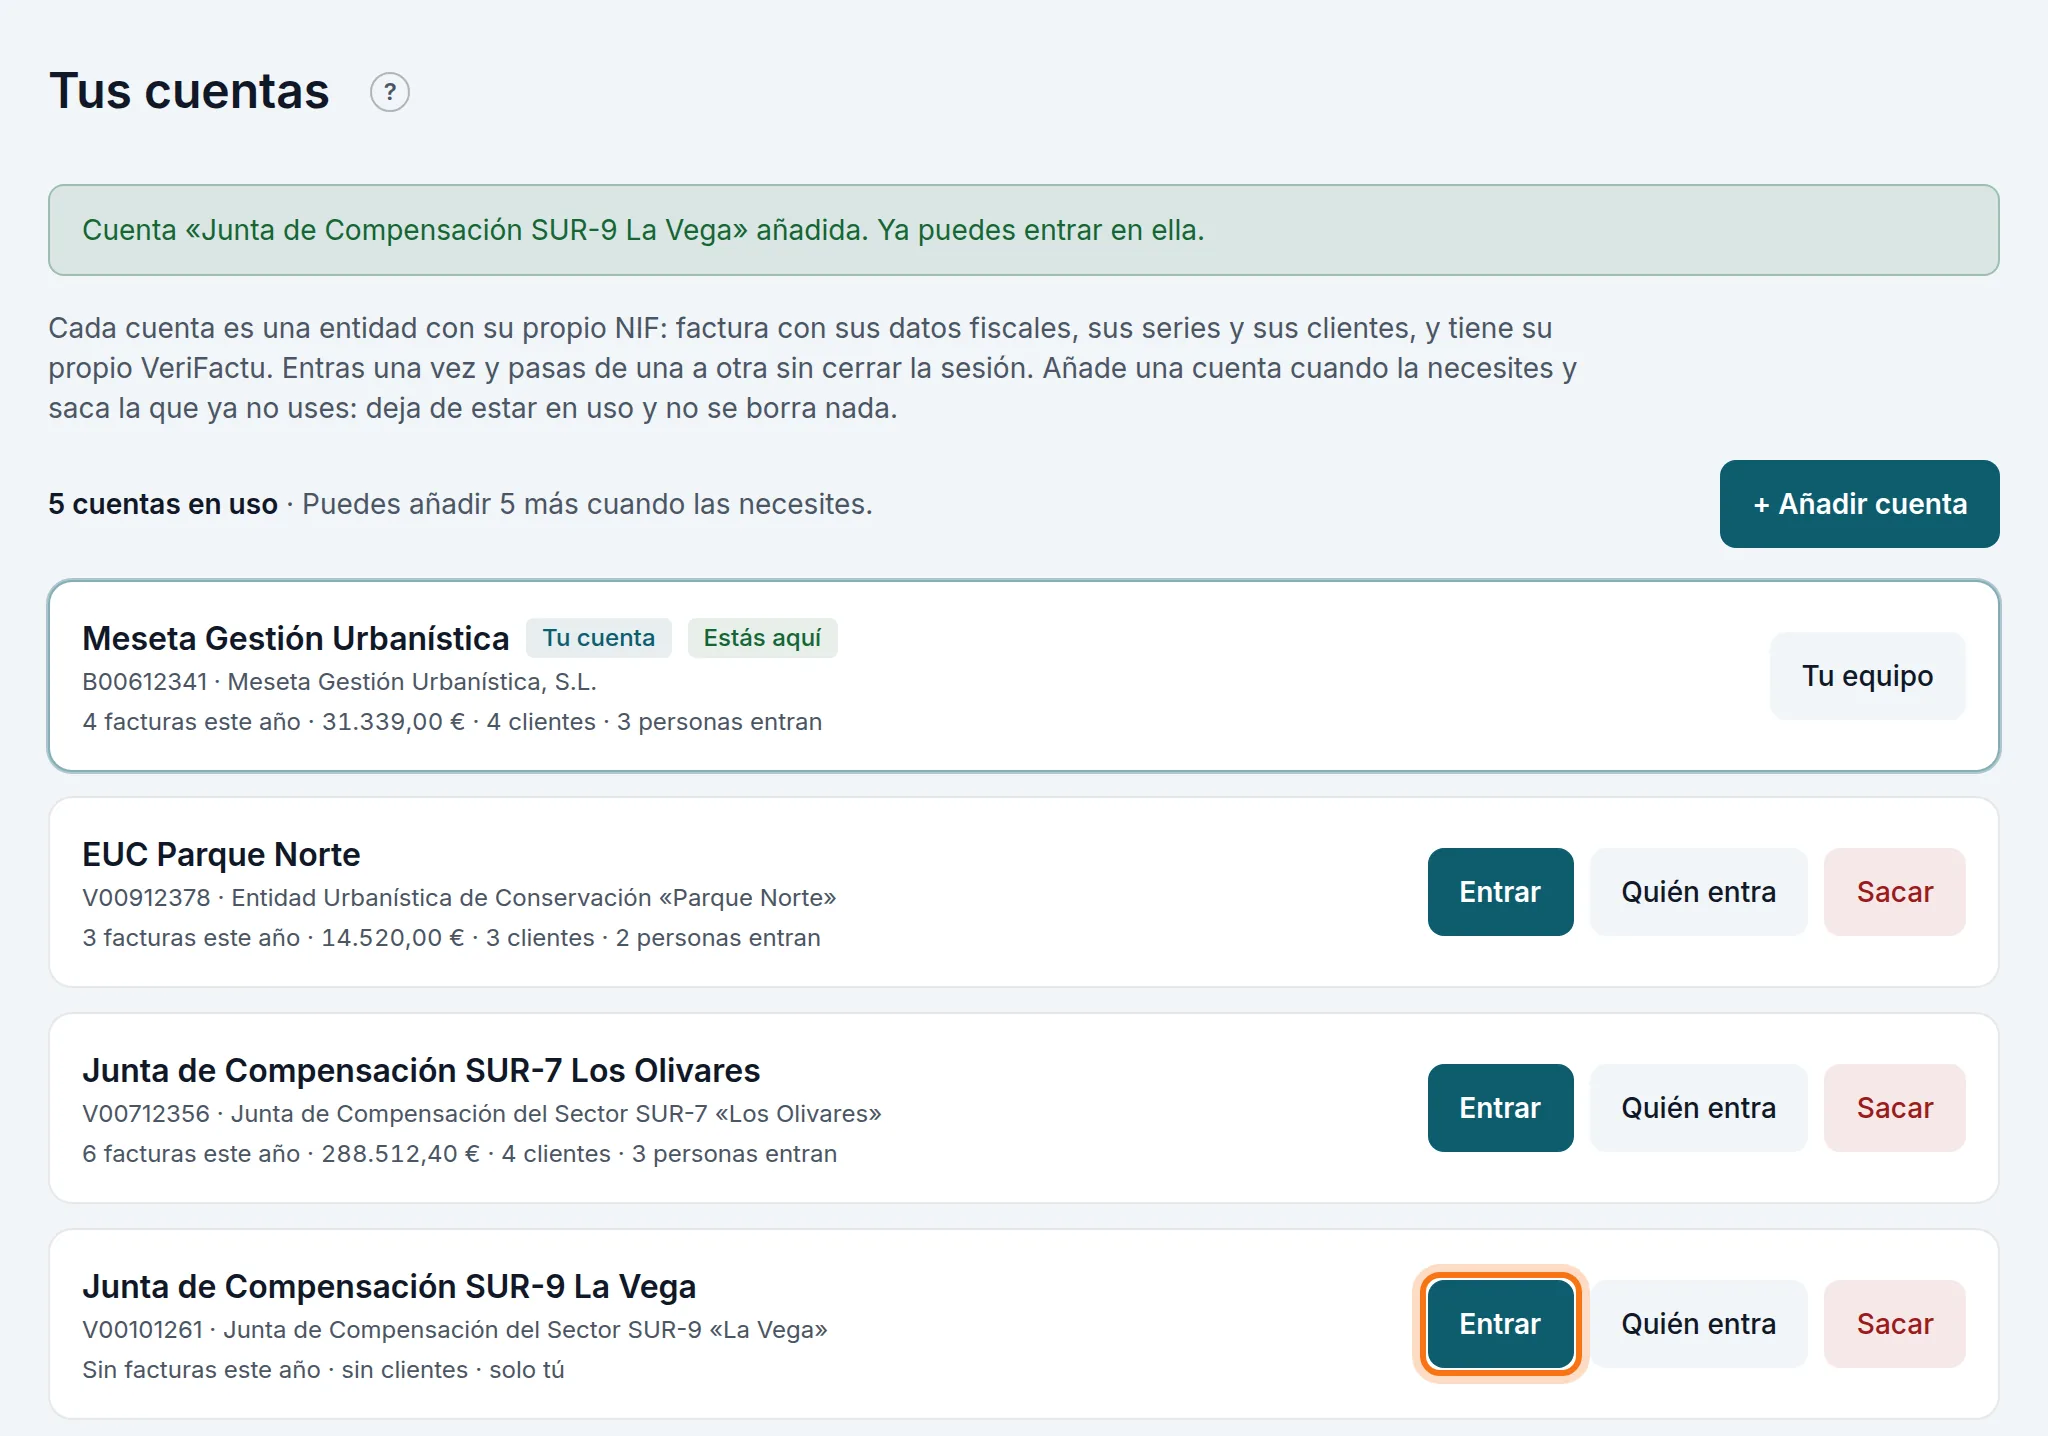Select NIF line B00612341 of Meseta
Image resolution: width=2048 pixels, height=1436 pixels.
(339, 682)
